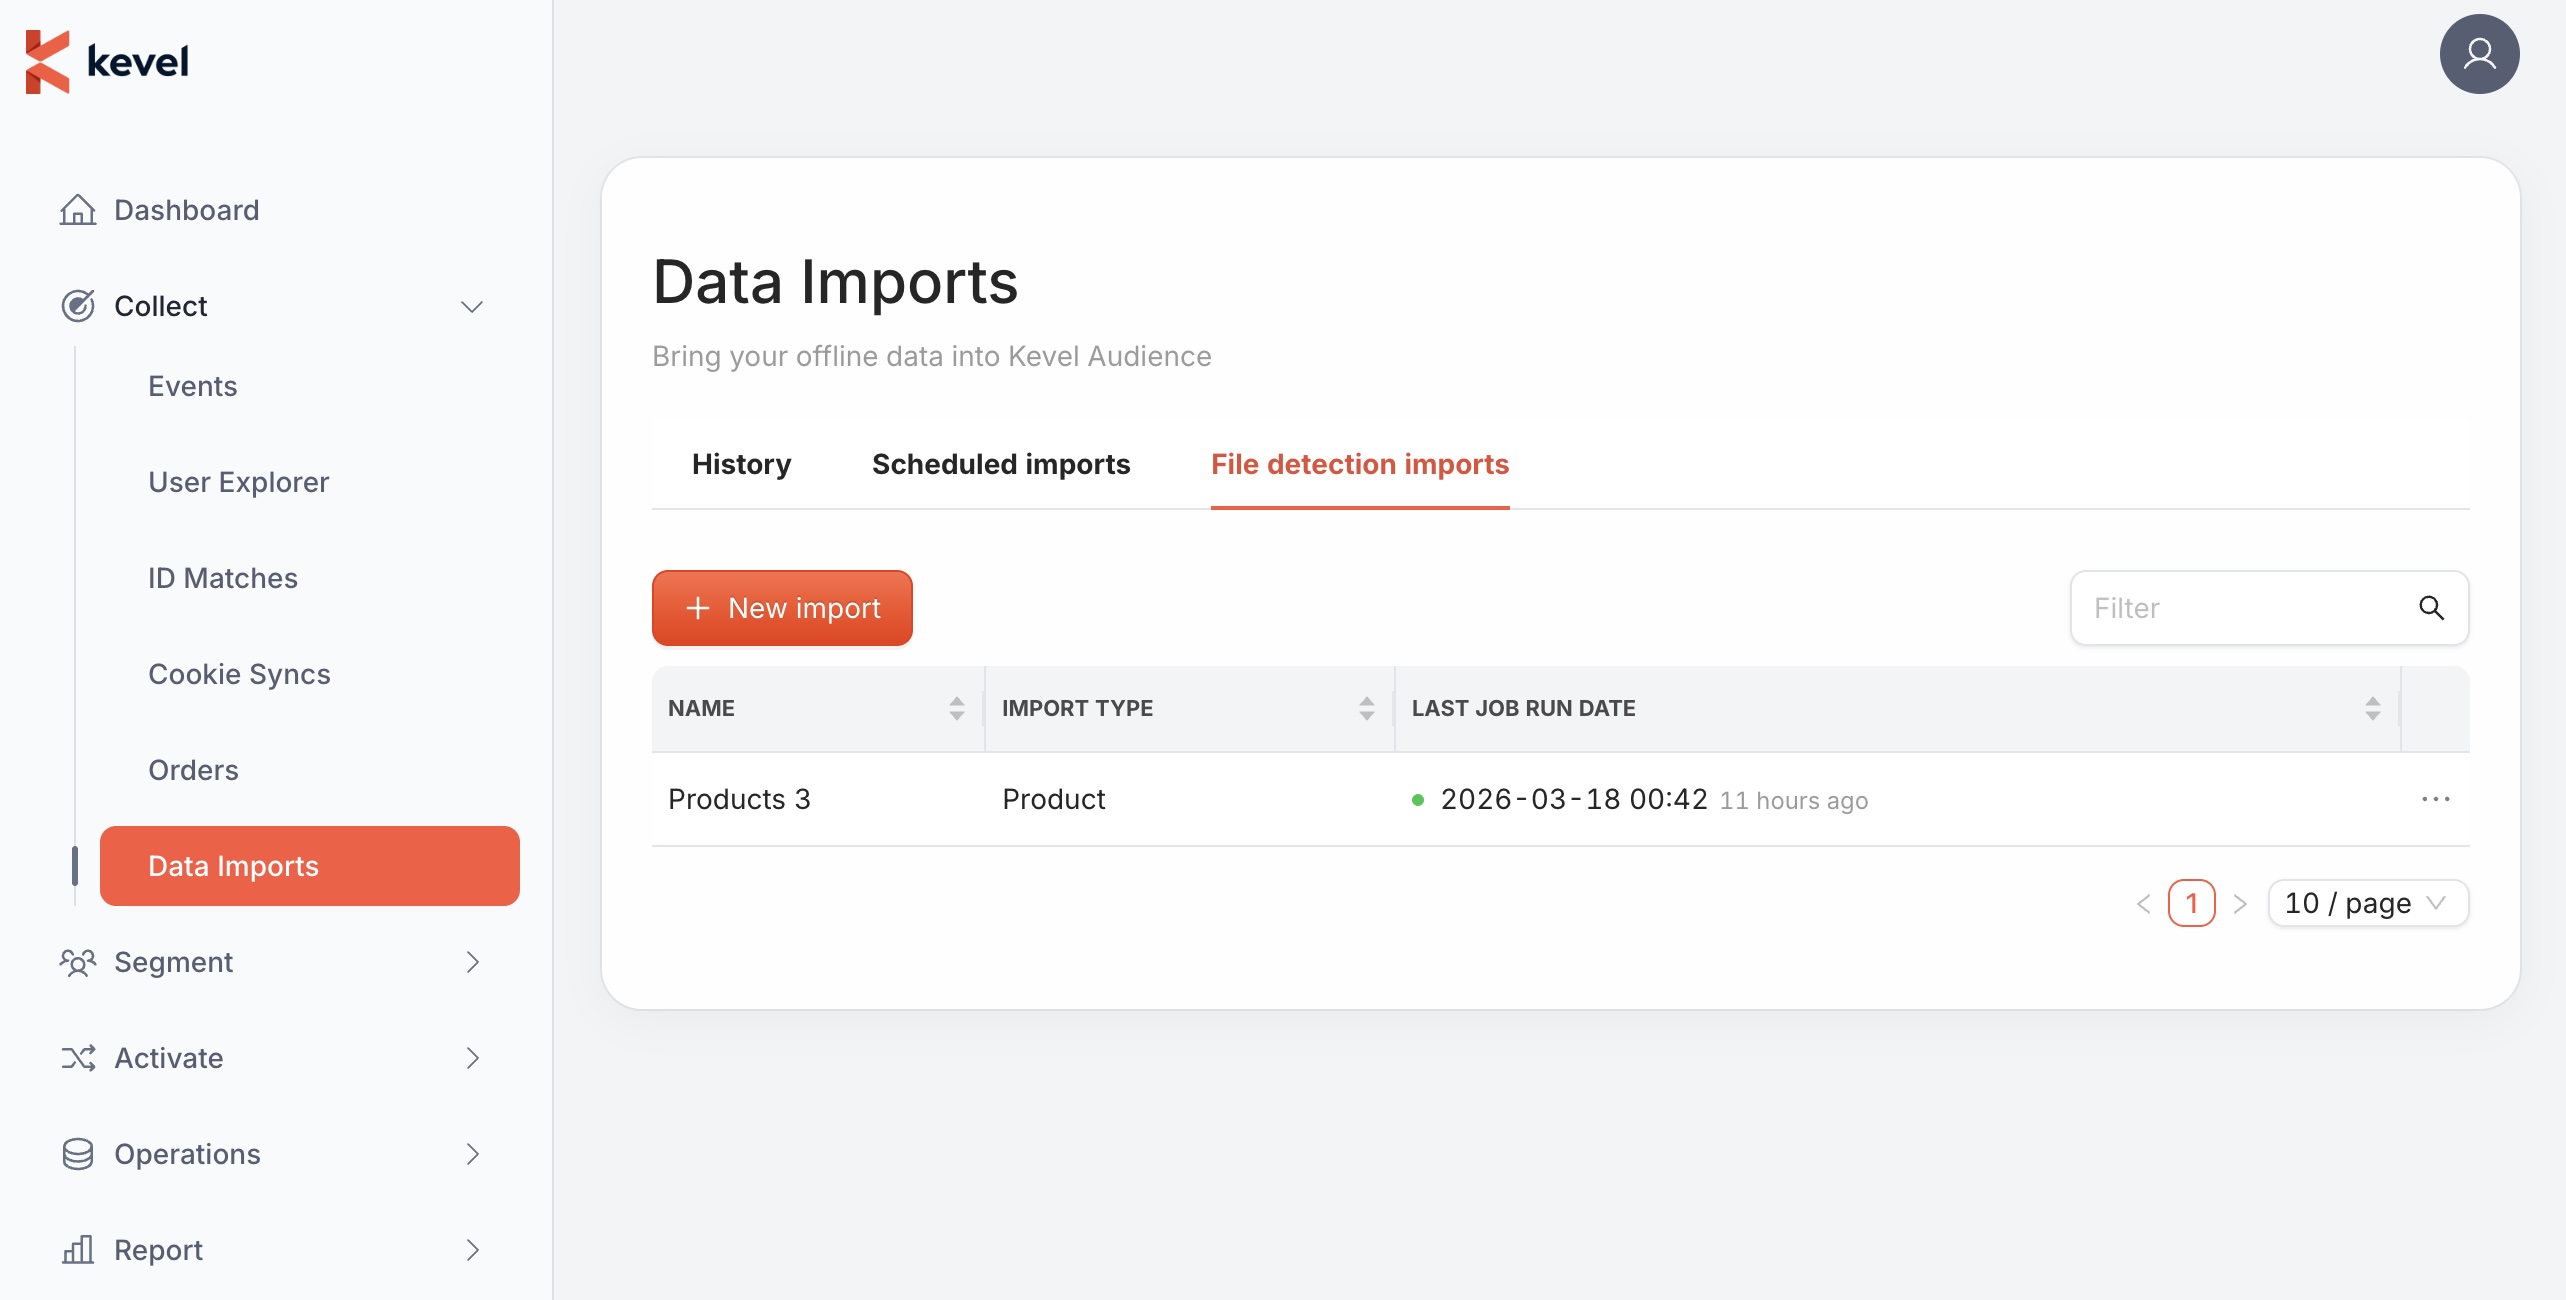Sort the table by Name column
The height and width of the screenshot is (1300, 2566).
[956, 708]
